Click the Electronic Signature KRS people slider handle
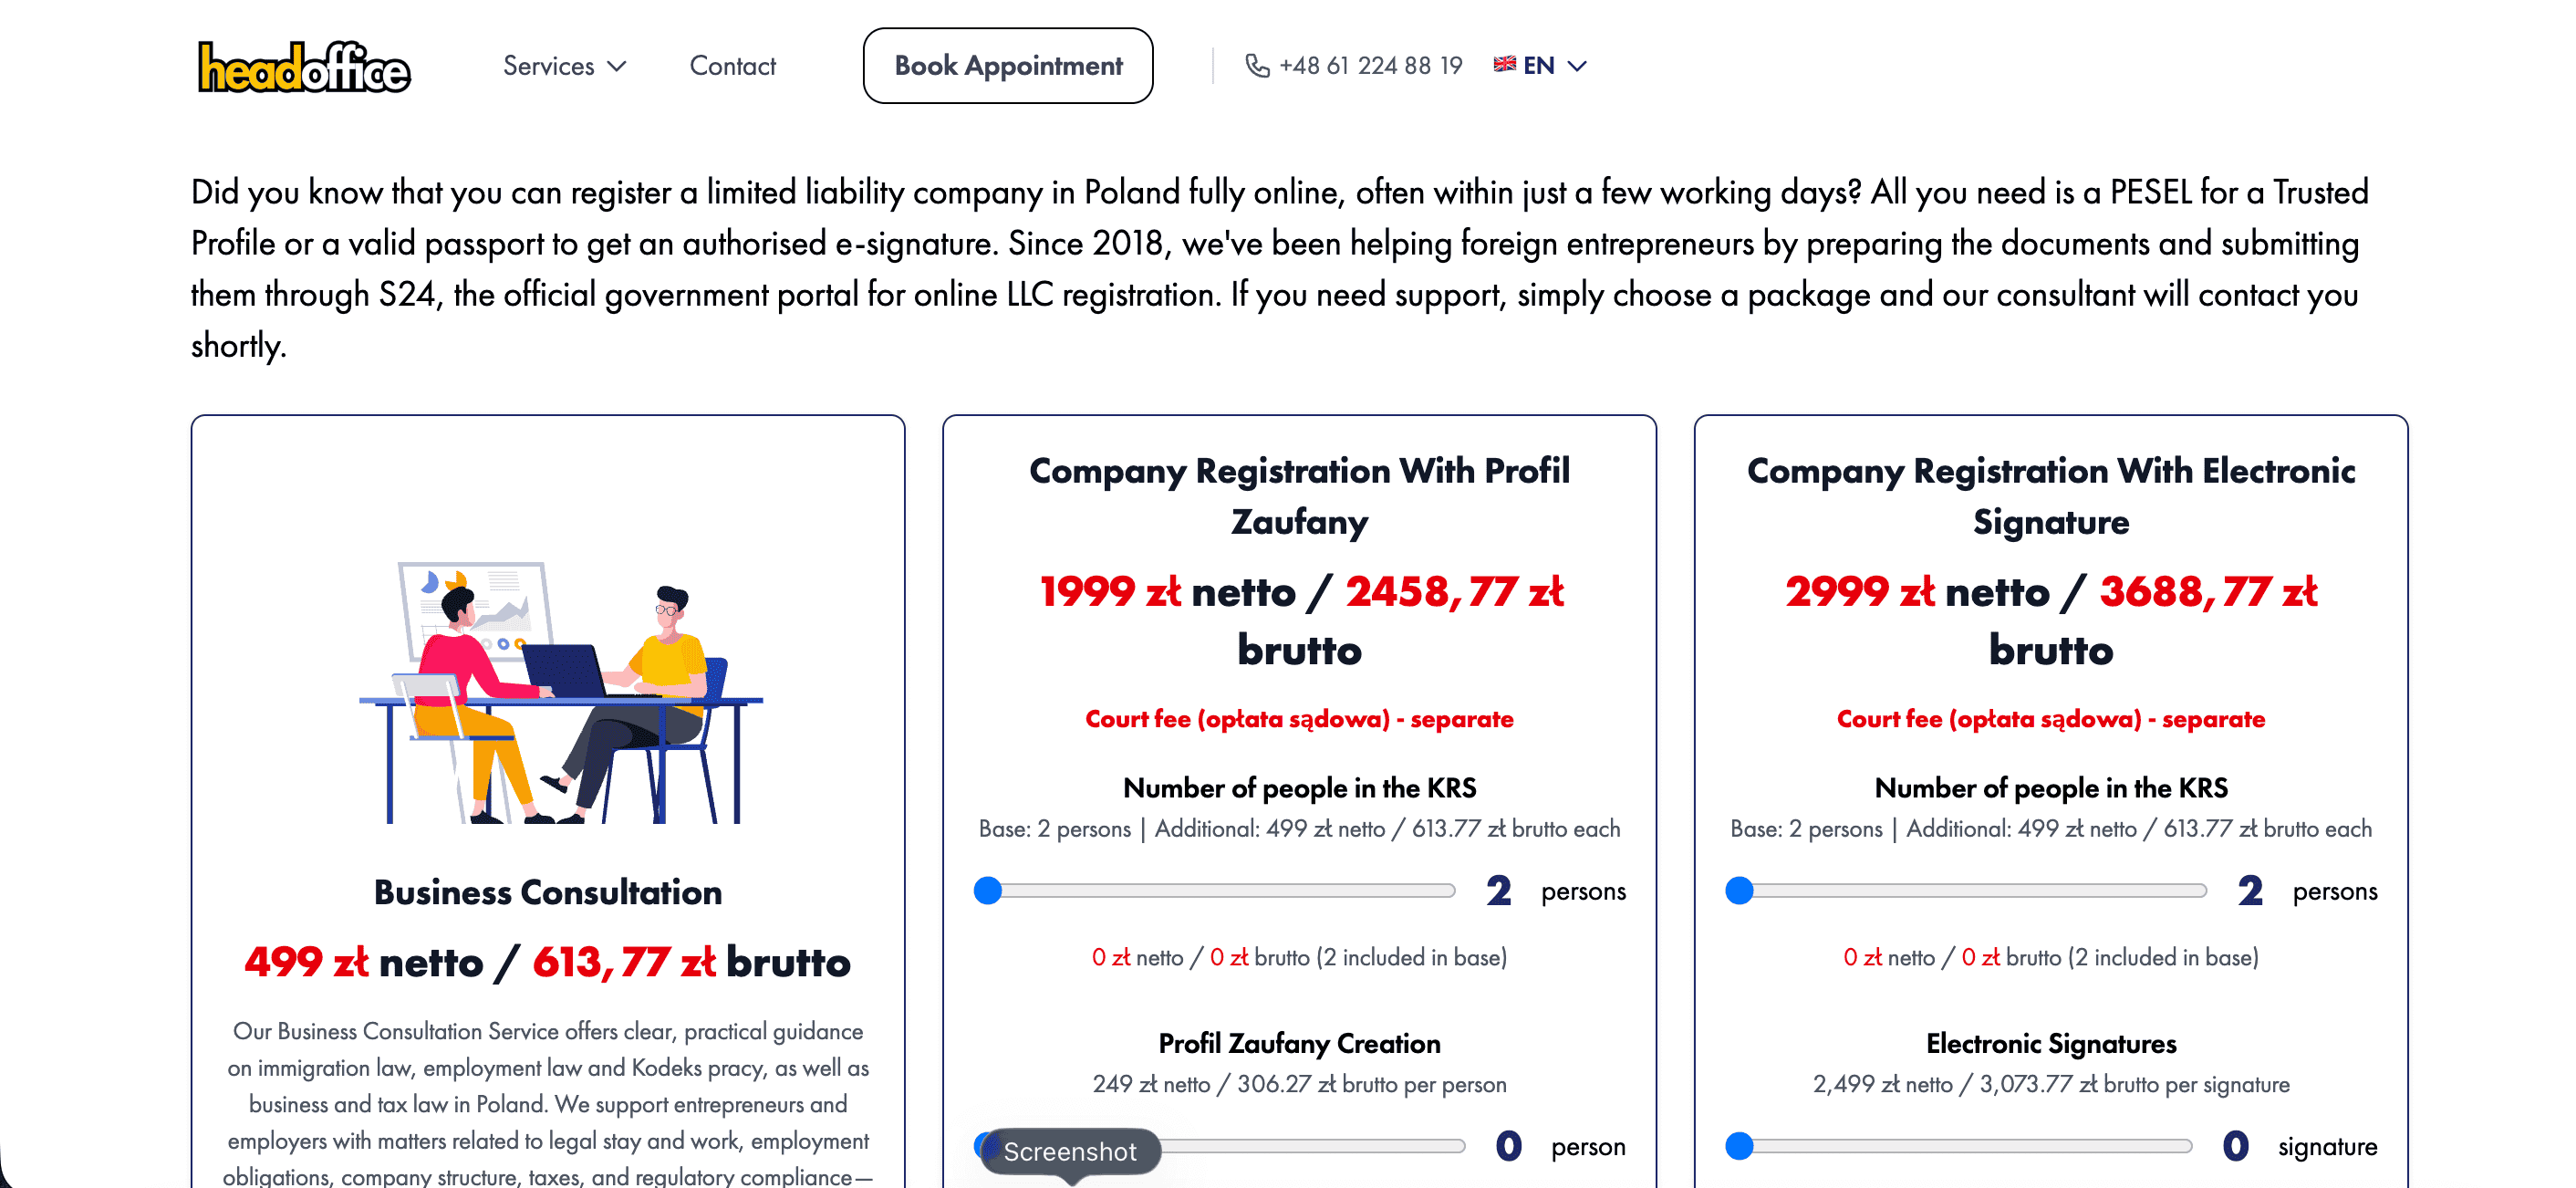Viewport: 2576px width, 1188px height. (x=1739, y=890)
